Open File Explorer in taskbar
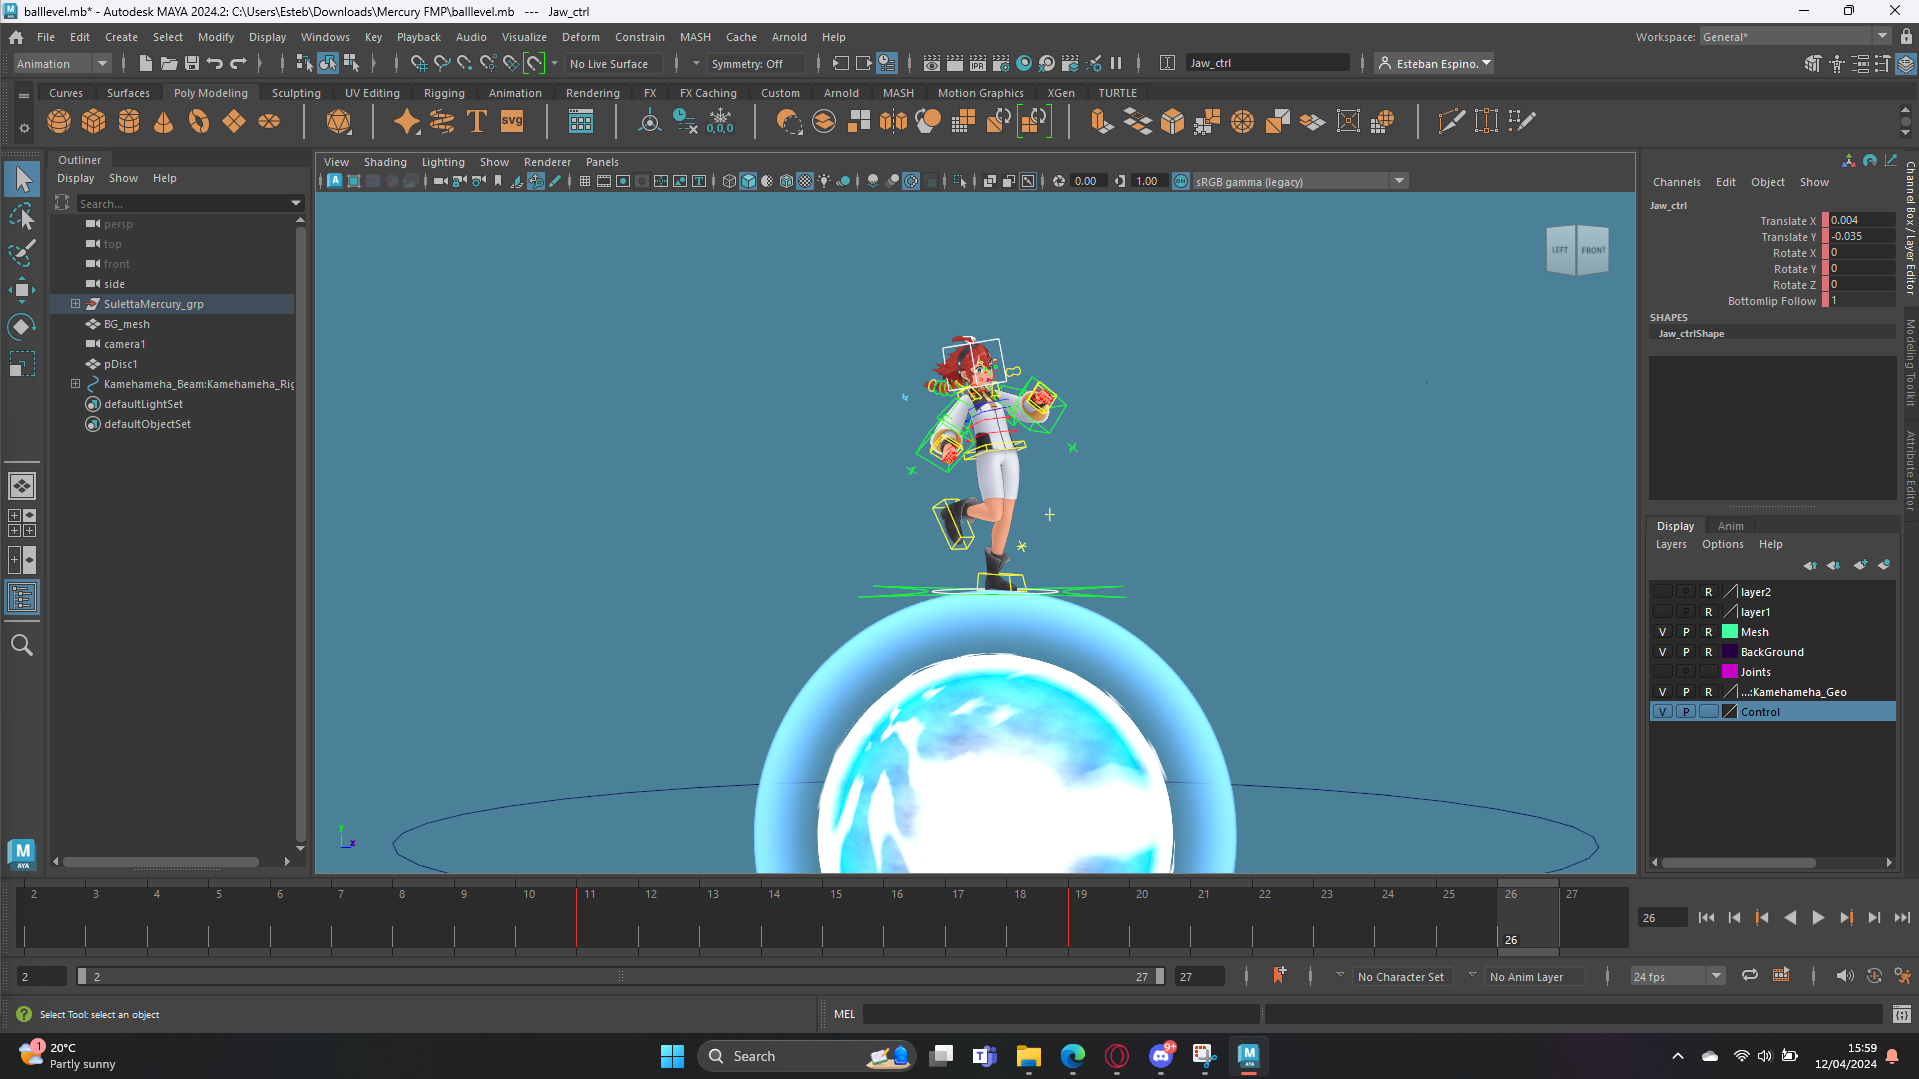Image resolution: width=1919 pixels, height=1079 pixels. pyautogui.click(x=1029, y=1056)
